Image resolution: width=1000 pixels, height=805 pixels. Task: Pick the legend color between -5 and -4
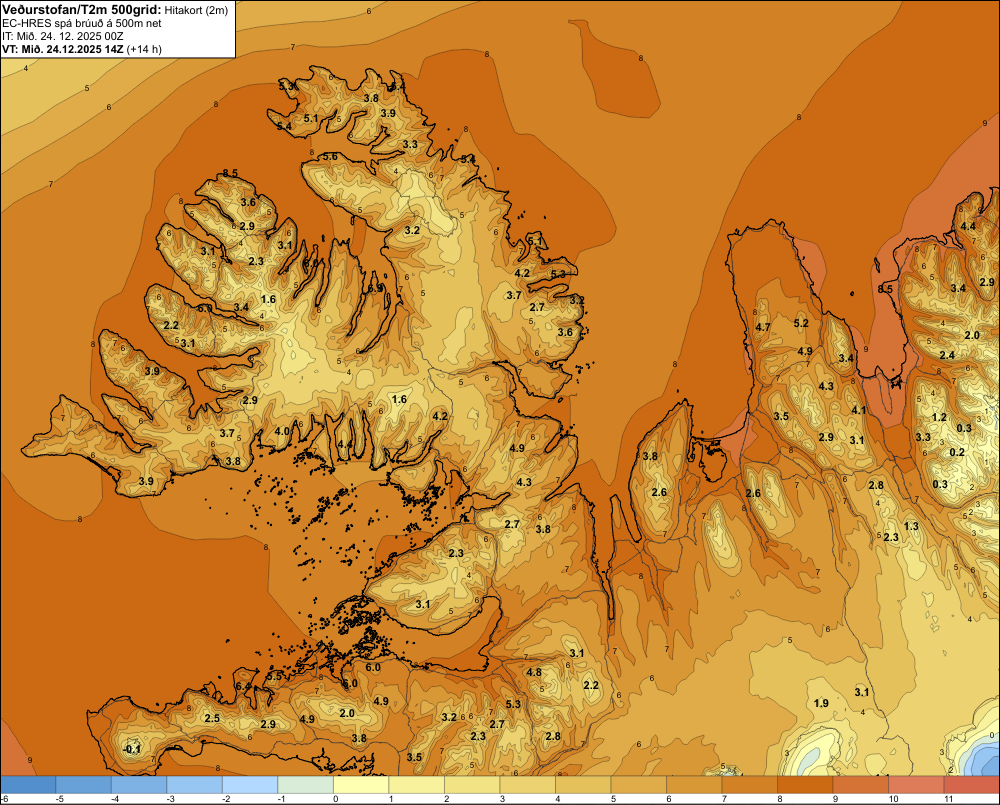(84, 785)
